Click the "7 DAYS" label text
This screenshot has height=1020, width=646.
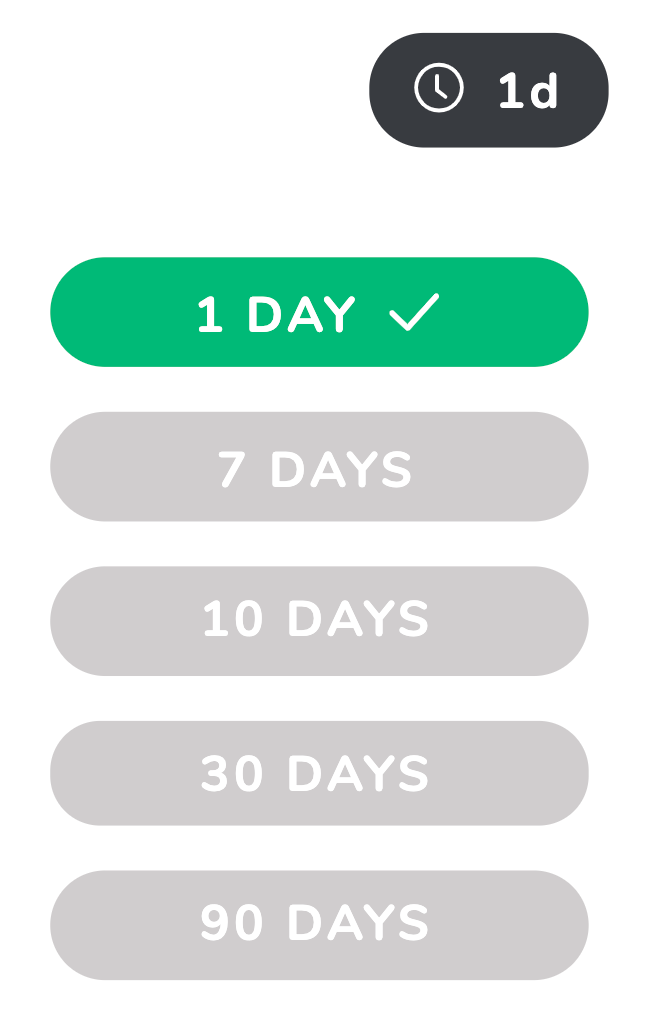(315, 468)
